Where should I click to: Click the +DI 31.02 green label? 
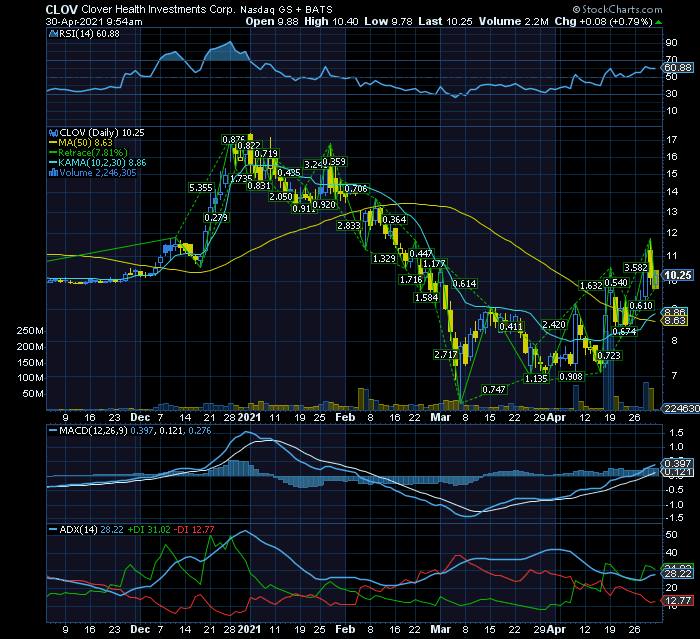coord(149,530)
